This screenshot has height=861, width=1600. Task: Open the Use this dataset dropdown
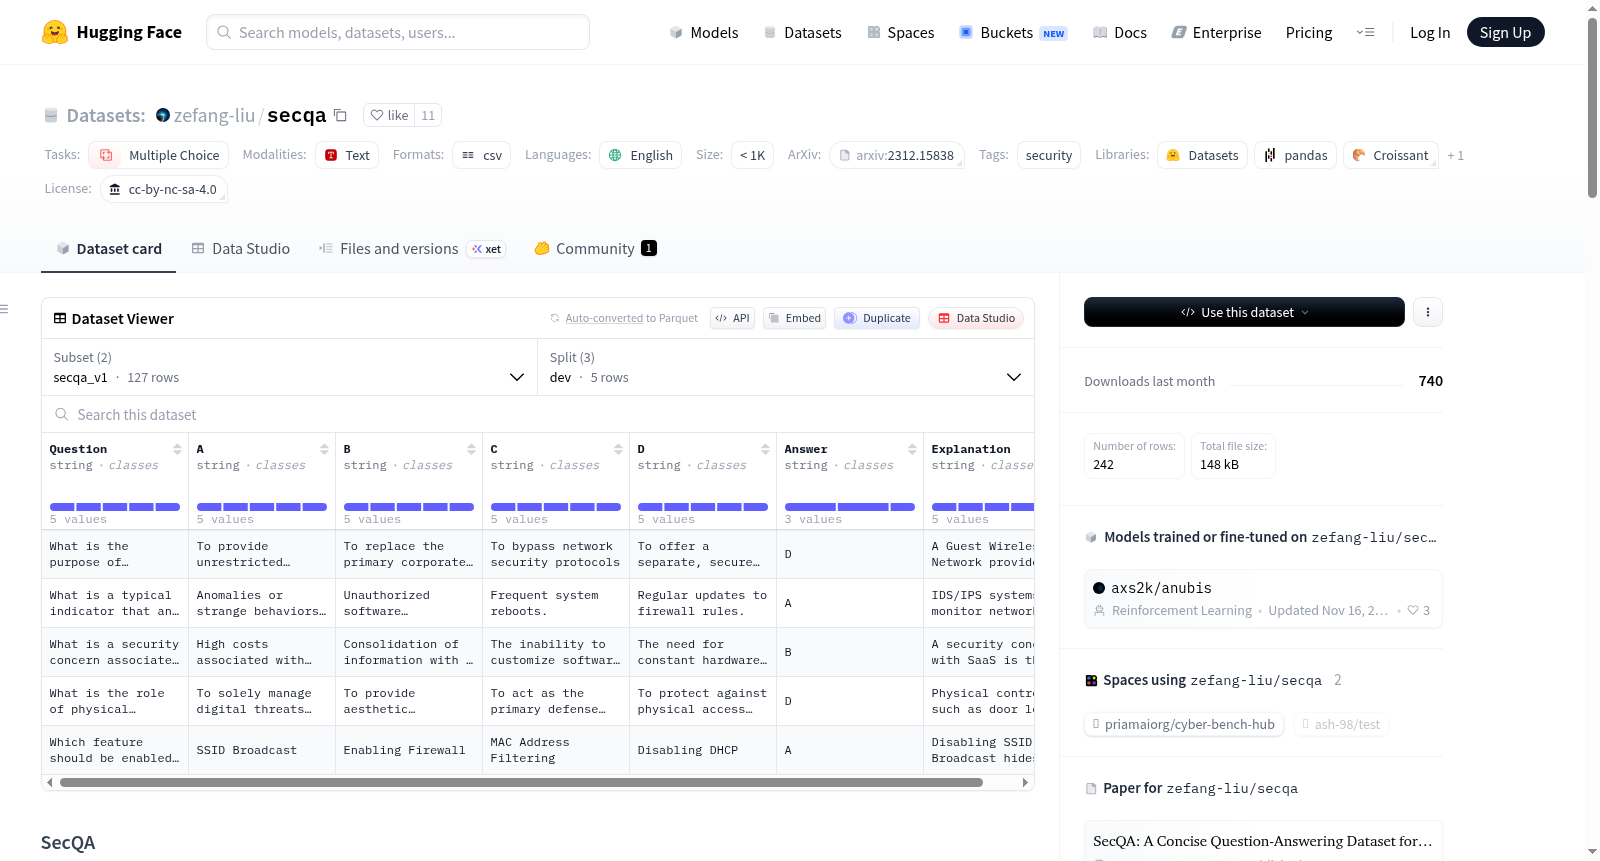(x=1244, y=312)
